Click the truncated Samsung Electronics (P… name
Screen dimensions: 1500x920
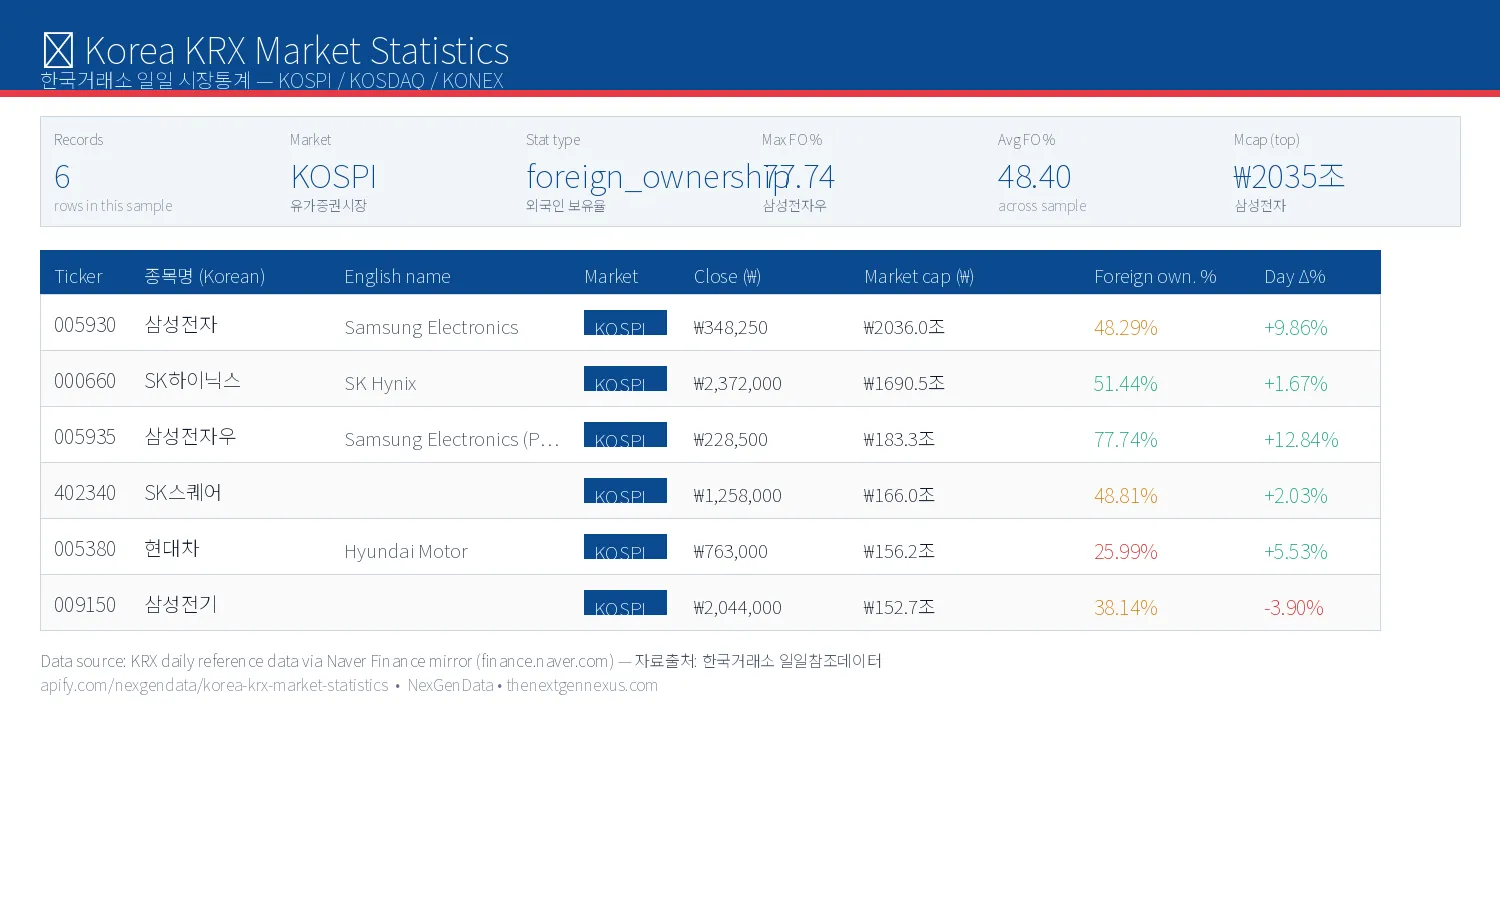point(452,440)
